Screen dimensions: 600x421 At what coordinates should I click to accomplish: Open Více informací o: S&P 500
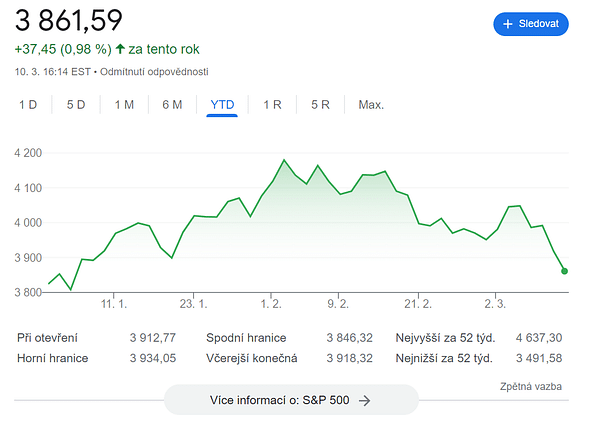[x=291, y=400]
